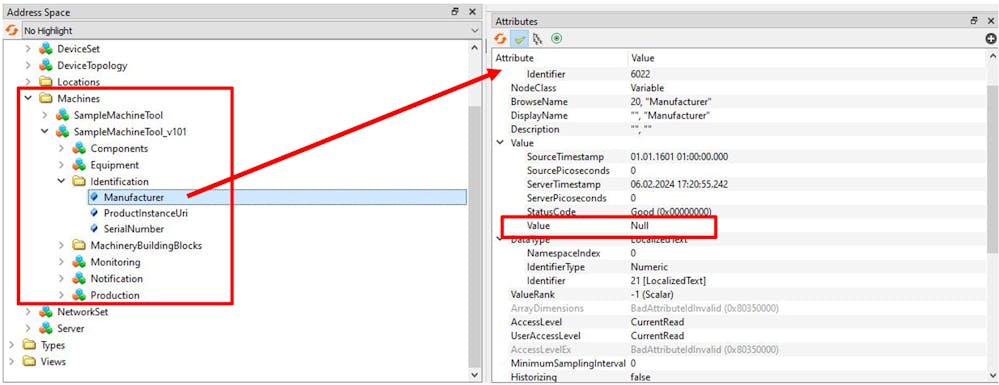Collapse the Identification folder
This screenshot has height=385, width=999.
coord(61,181)
